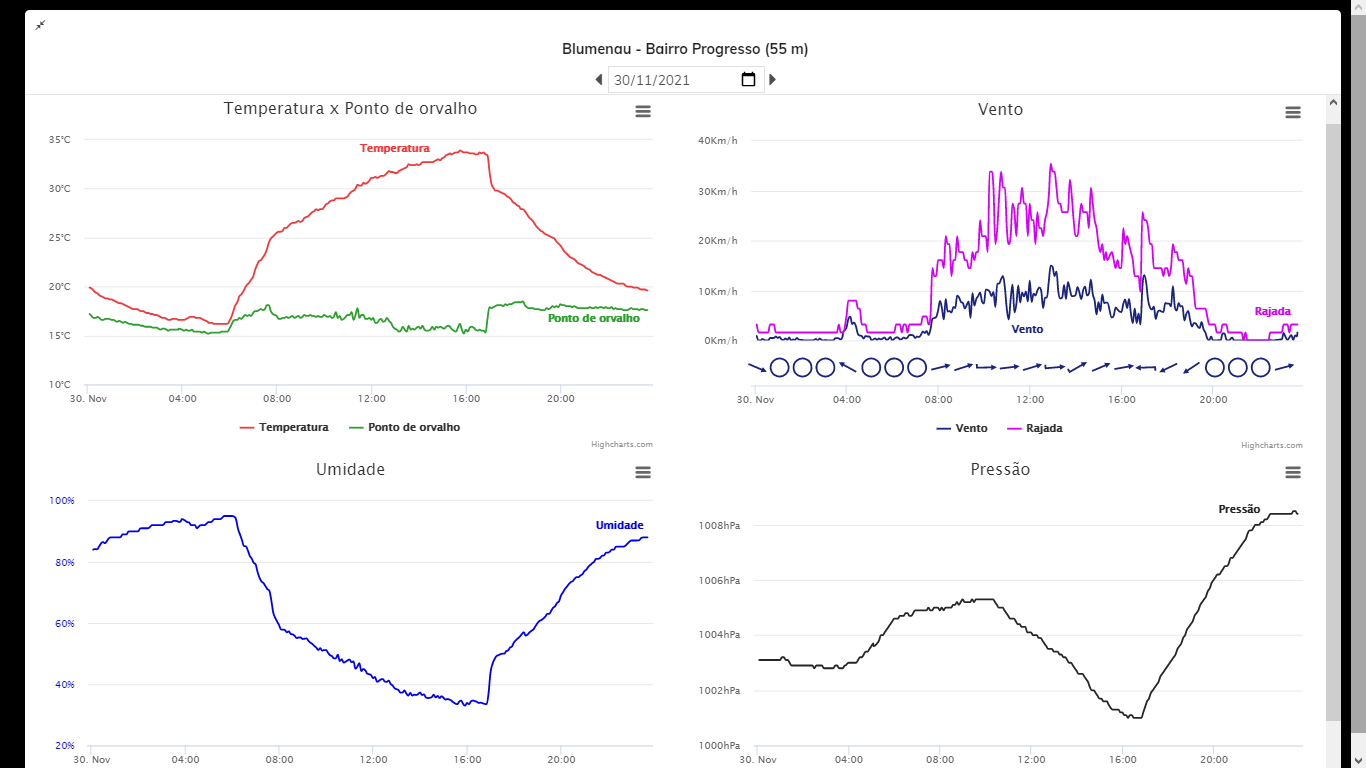Click the Temperatura x Ponto de orvalho title
The width and height of the screenshot is (1366, 768).
(x=350, y=108)
